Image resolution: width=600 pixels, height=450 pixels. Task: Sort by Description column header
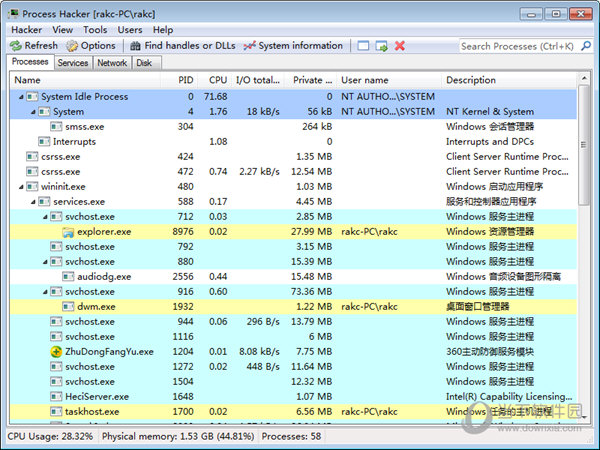point(509,80)
